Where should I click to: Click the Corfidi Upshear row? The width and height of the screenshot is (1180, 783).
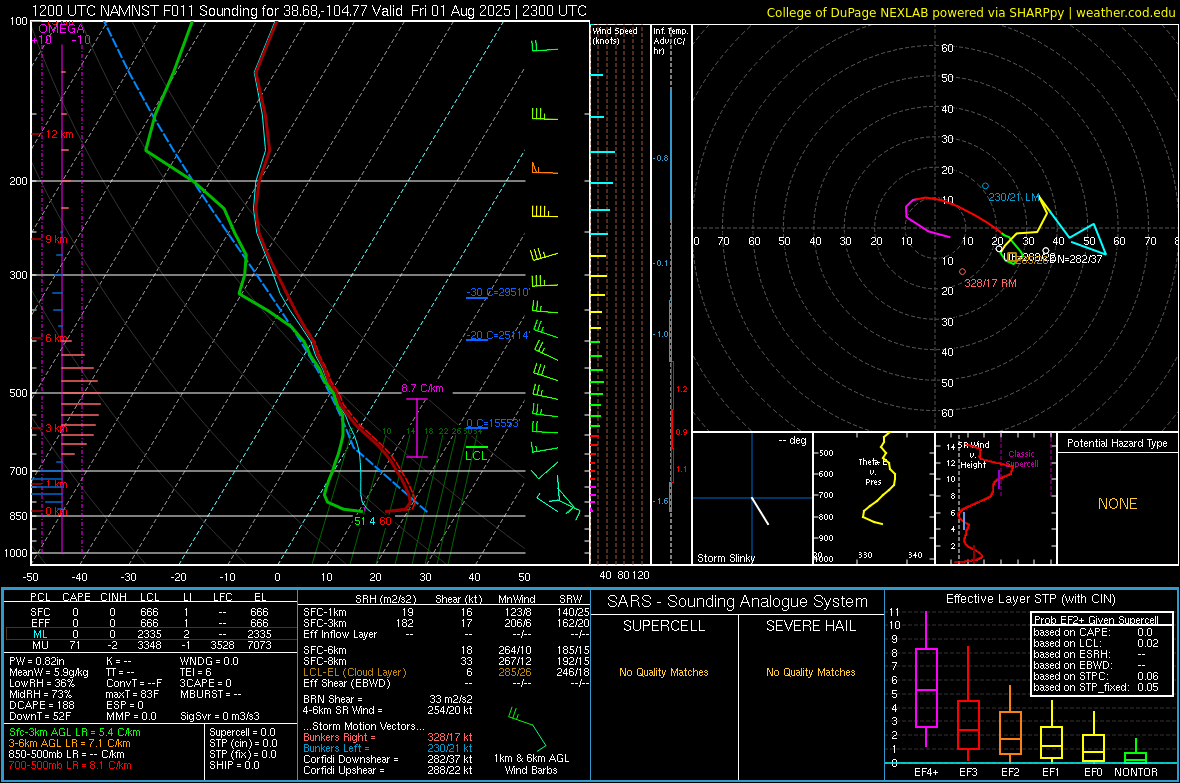click(x=388, y=770)
